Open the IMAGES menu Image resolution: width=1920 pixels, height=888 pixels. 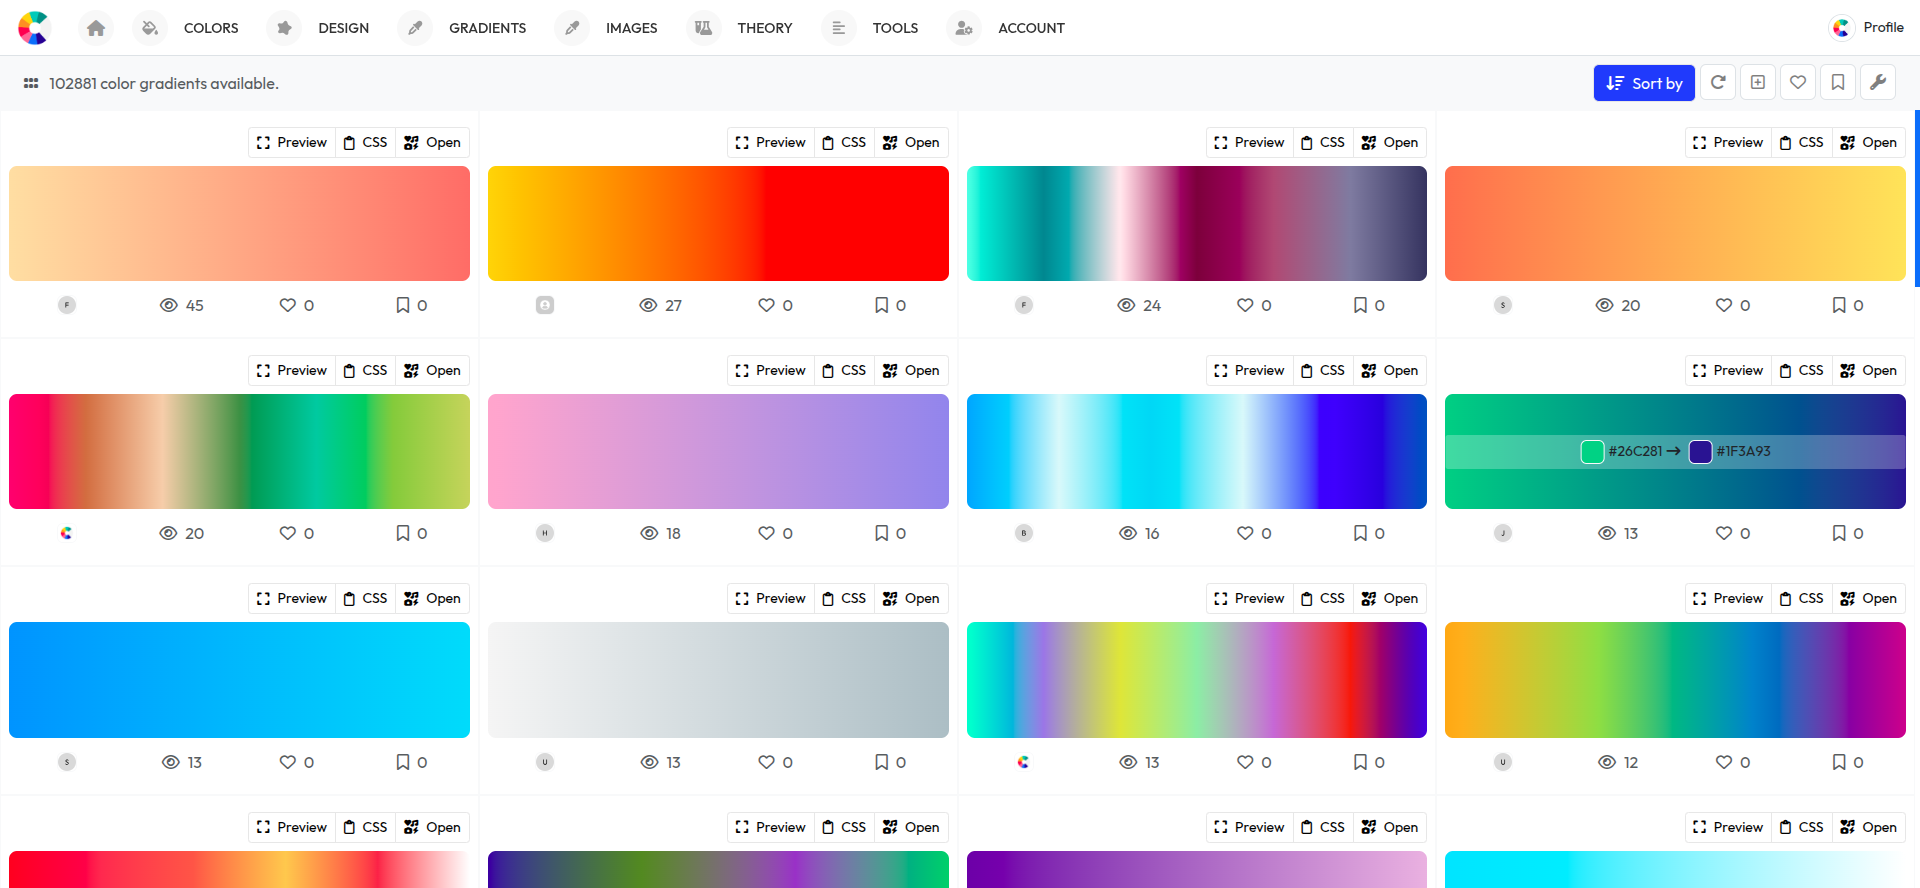pos(632,28)
